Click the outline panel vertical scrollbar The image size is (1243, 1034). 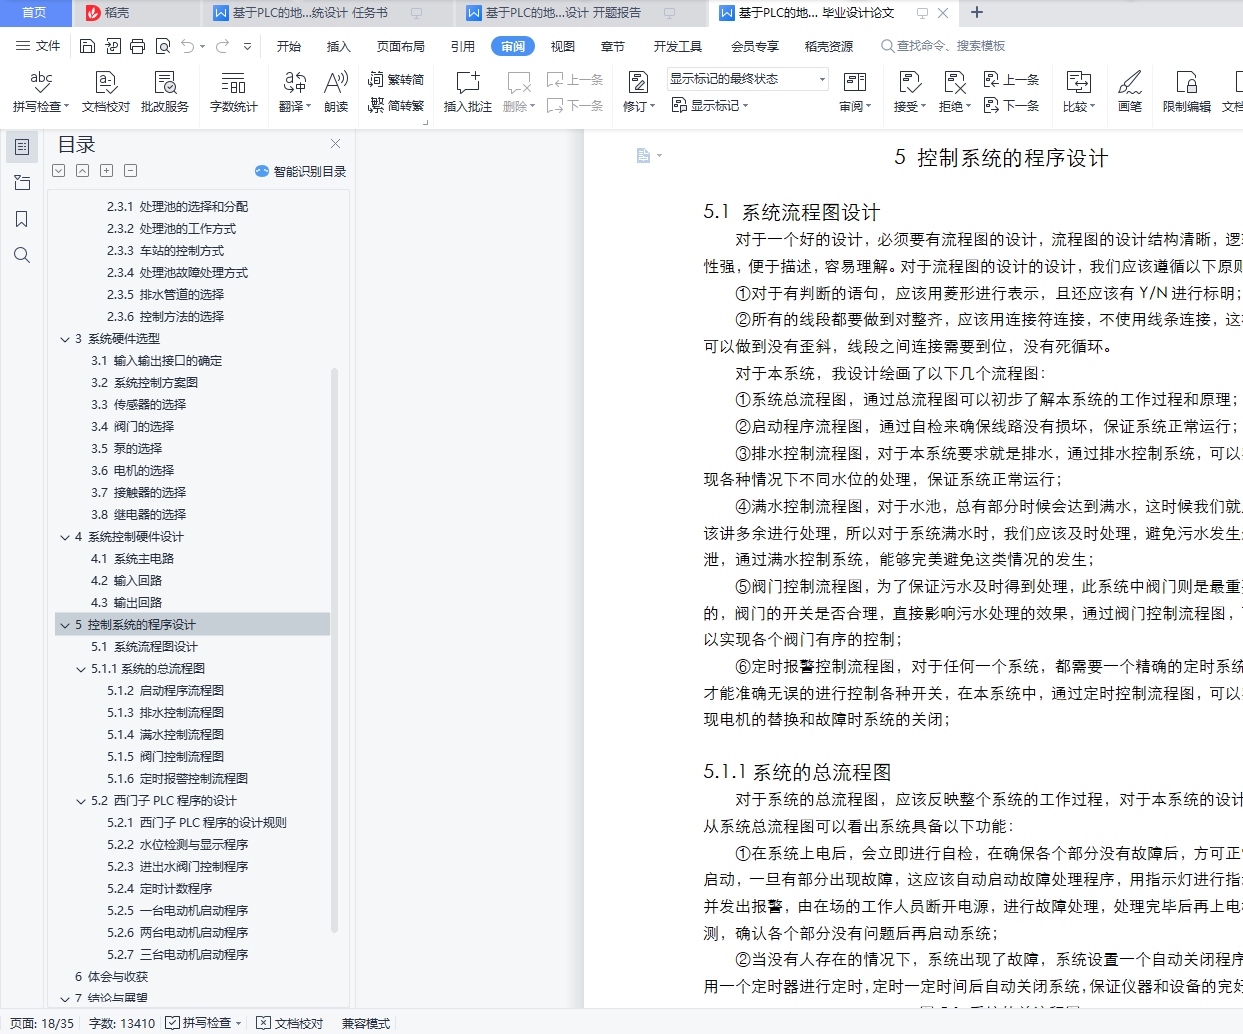tap(335, 650)
